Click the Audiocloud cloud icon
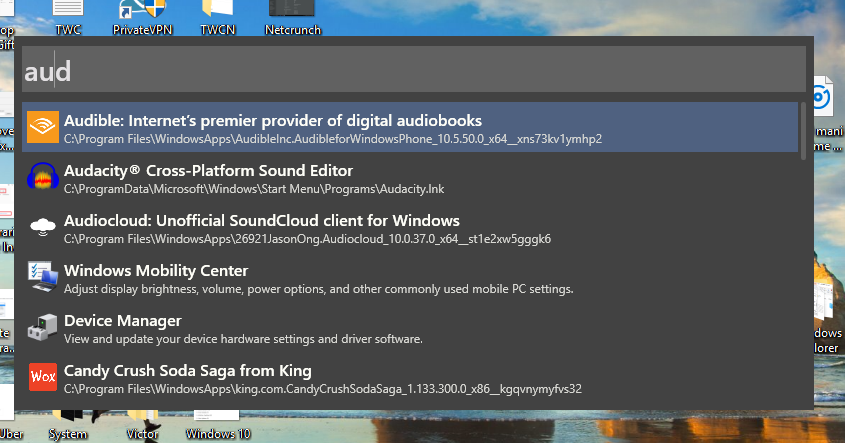 [42, 227]
